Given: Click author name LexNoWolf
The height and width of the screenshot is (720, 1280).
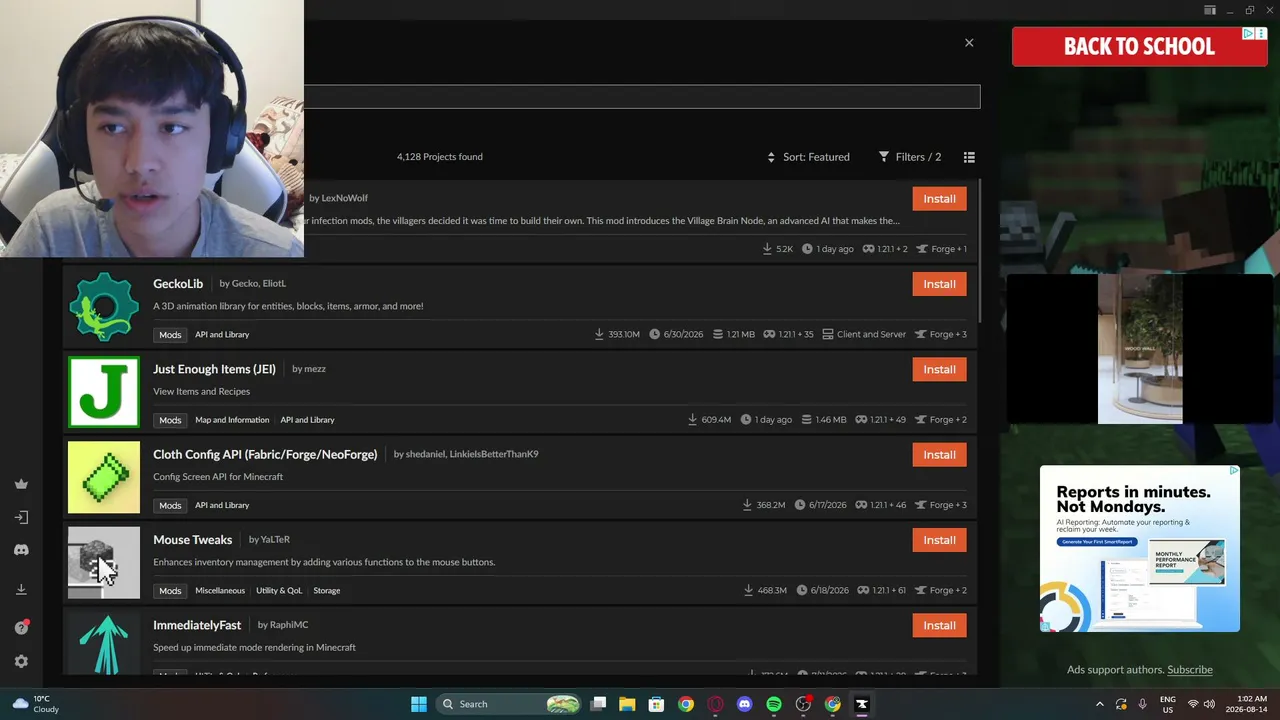Looking at the screenshot, I should point(345,198).
